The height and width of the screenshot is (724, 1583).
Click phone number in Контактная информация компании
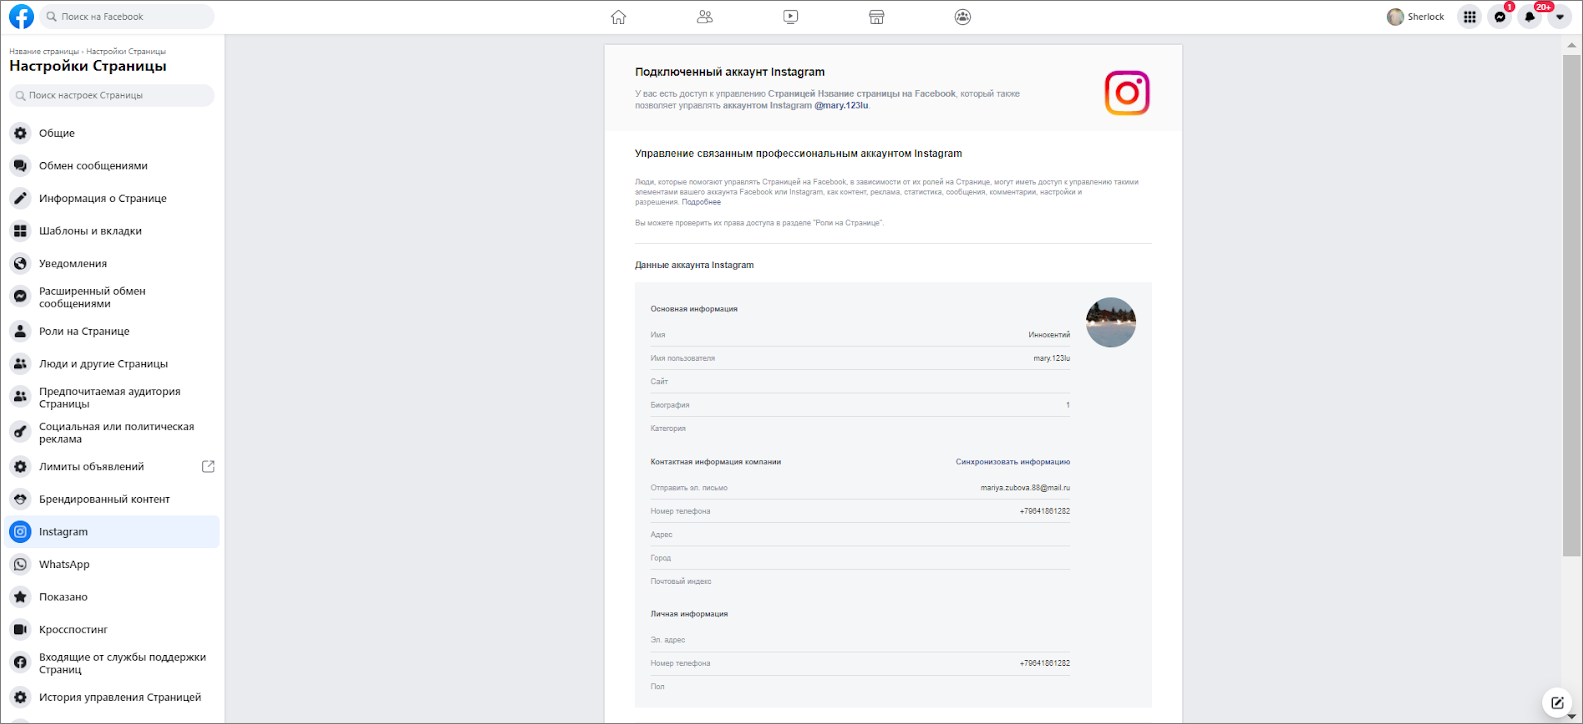tap(1045, 511)
